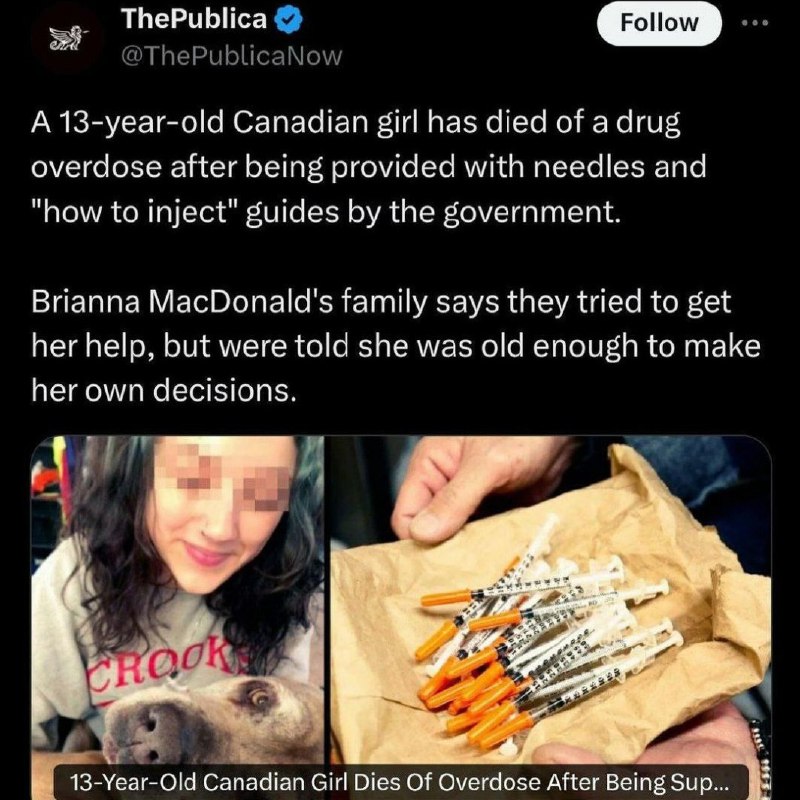Image resolution: width=800 pixels, height=800 pixels.
Task: Click the words "her own decisions."
Action: (164, 390)
